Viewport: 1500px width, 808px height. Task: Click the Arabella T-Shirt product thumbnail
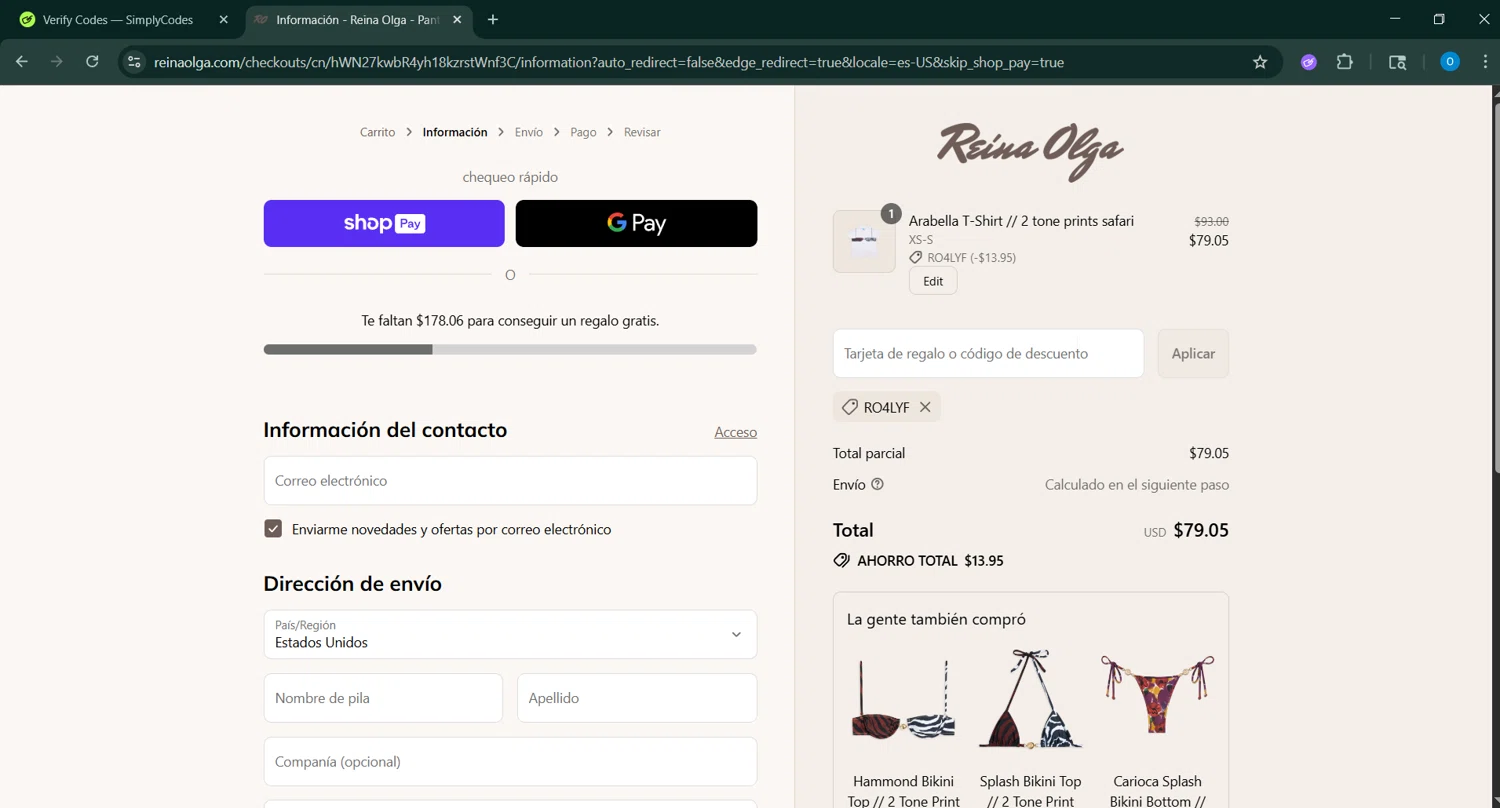(864, 241)
